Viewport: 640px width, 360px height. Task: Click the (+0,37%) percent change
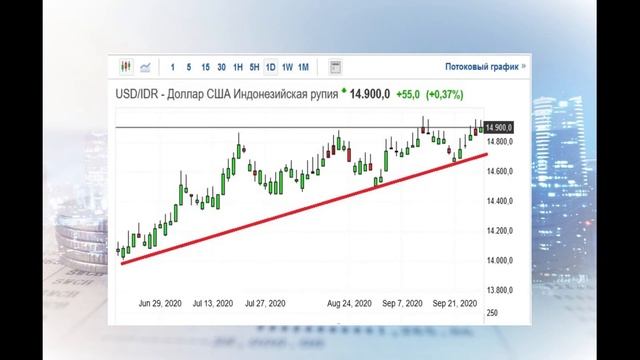(444, 95)
